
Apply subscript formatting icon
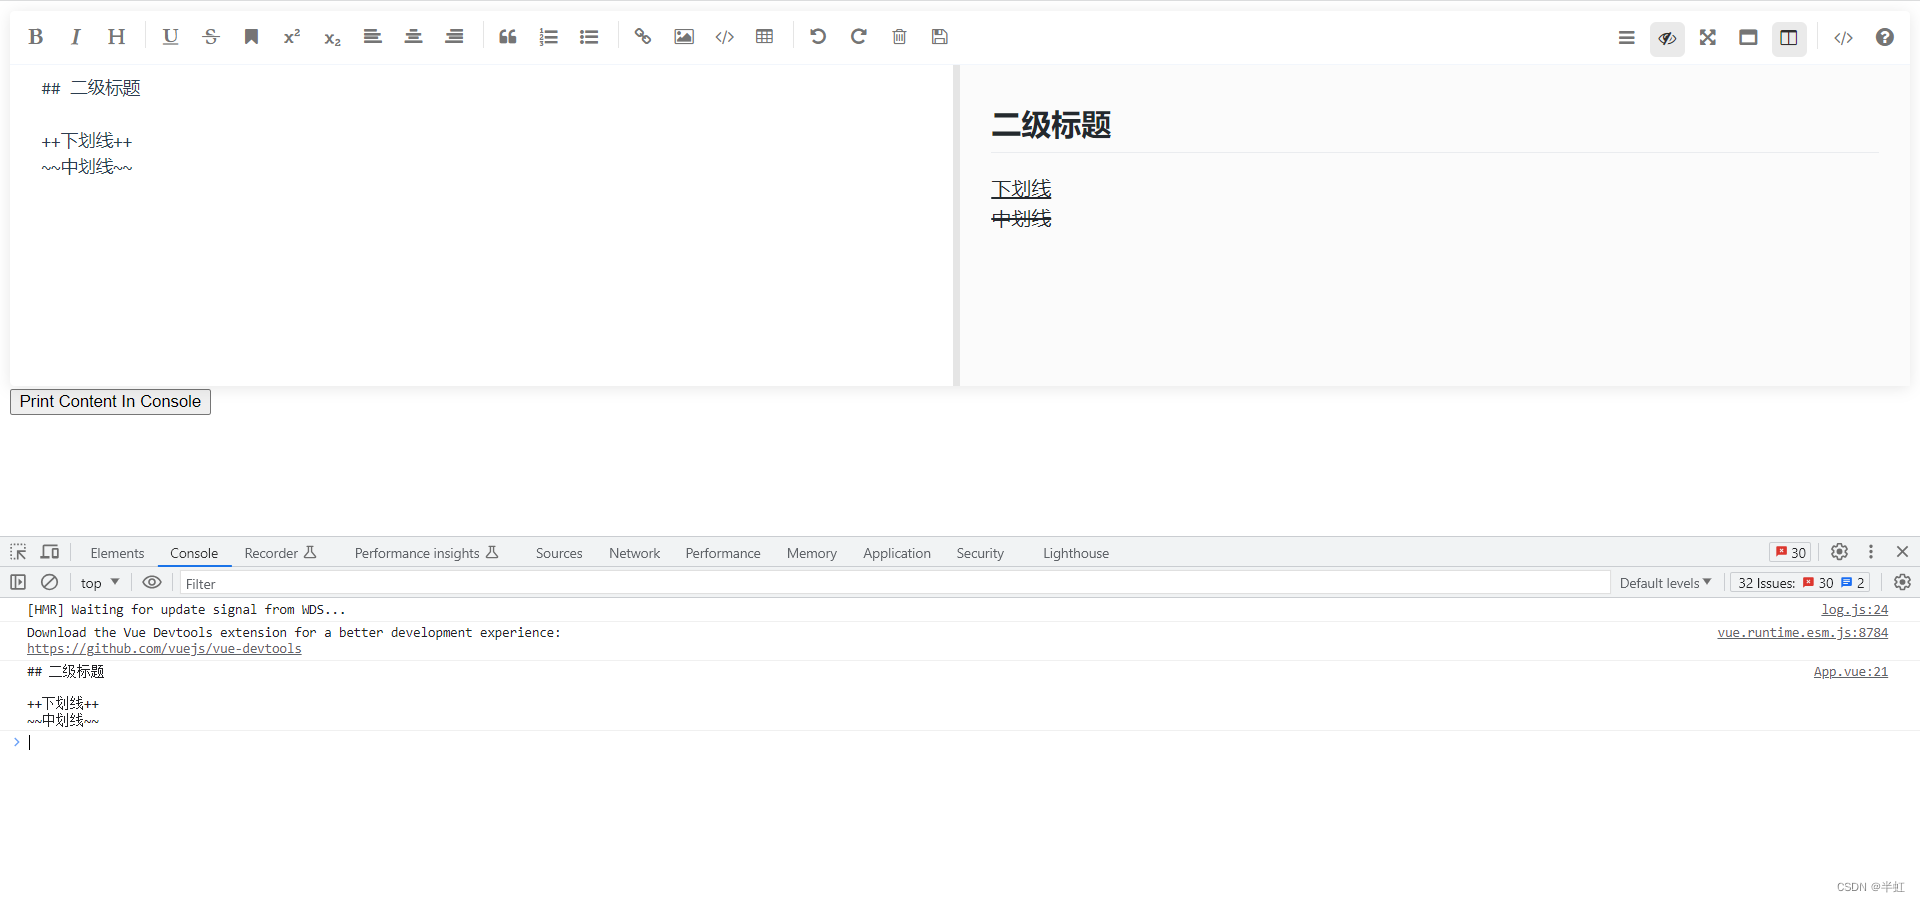point(332,37)
